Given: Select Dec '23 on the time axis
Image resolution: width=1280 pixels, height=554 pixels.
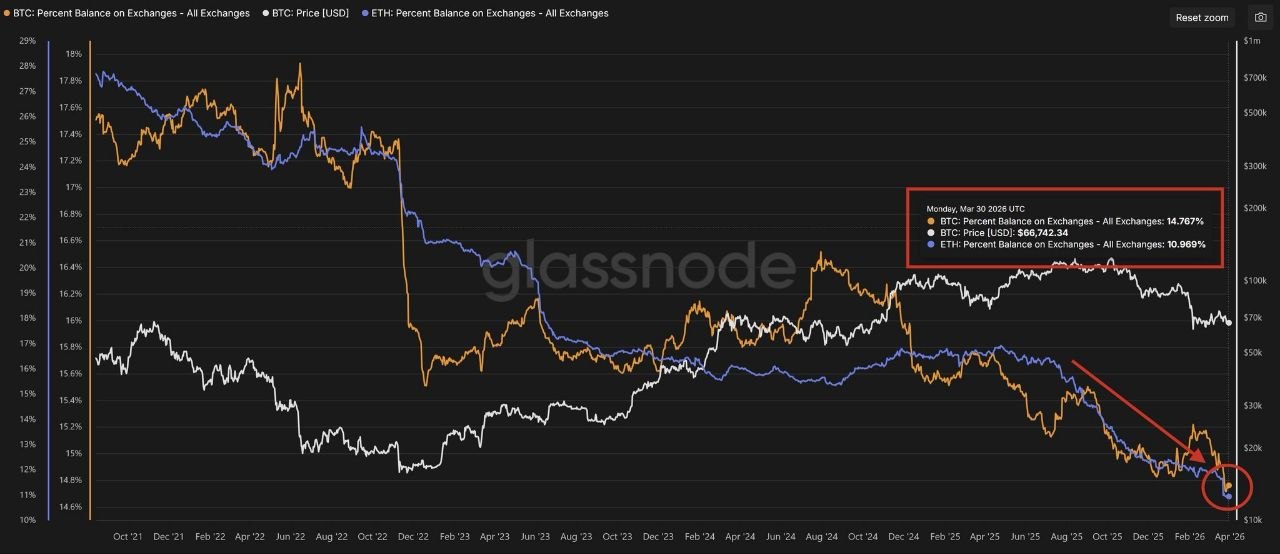Looking at the screenshot, I should 658,537.
